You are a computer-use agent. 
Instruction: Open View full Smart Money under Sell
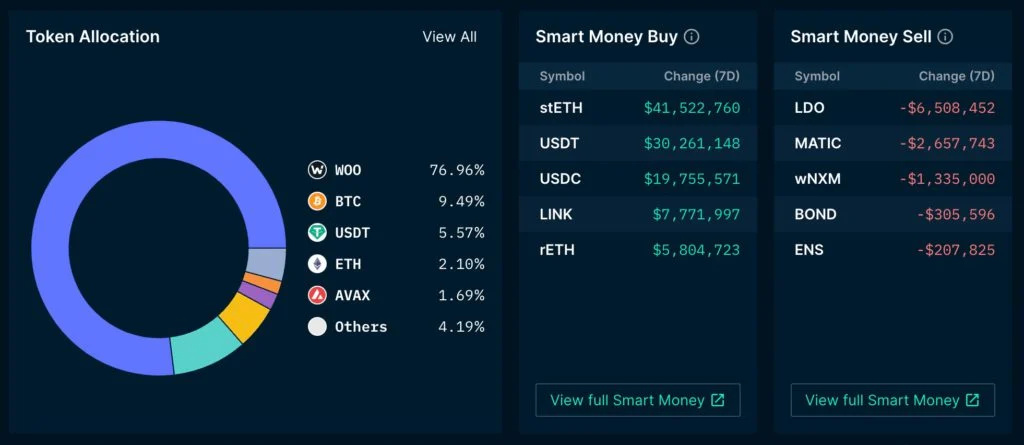coord(892,400)
